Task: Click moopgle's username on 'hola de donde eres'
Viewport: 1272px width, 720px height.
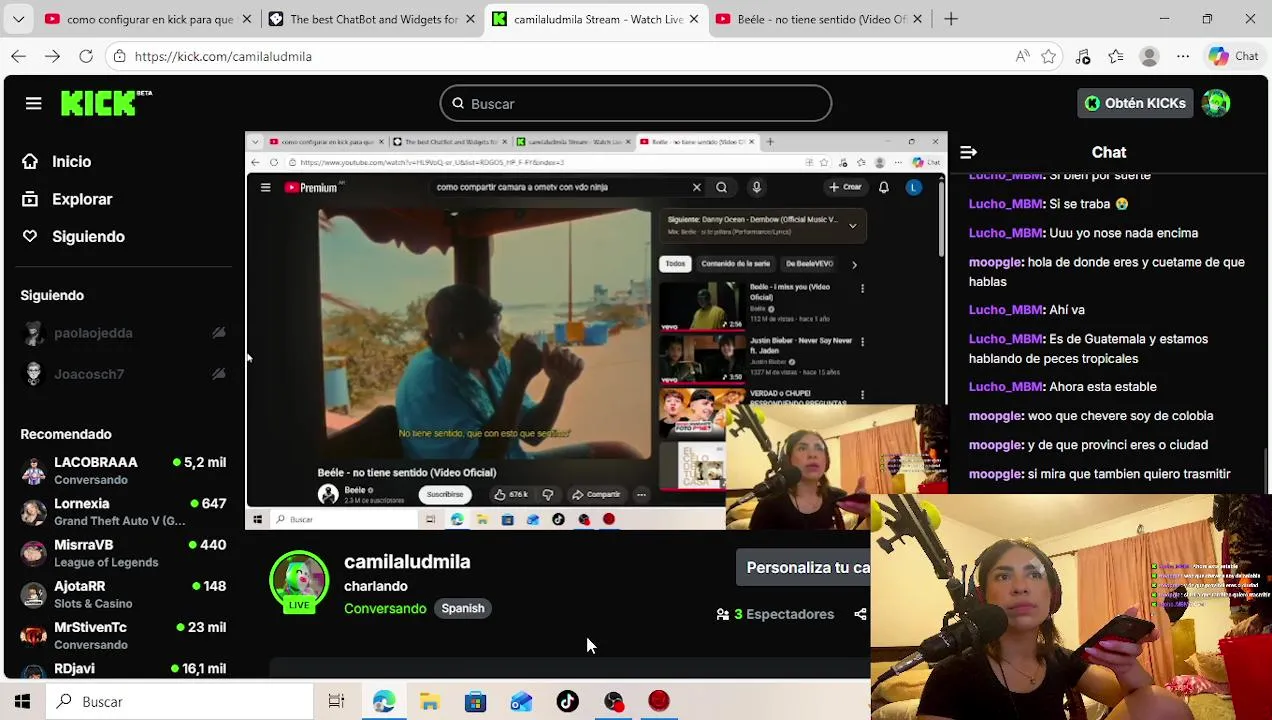Action: click(996, 262)
